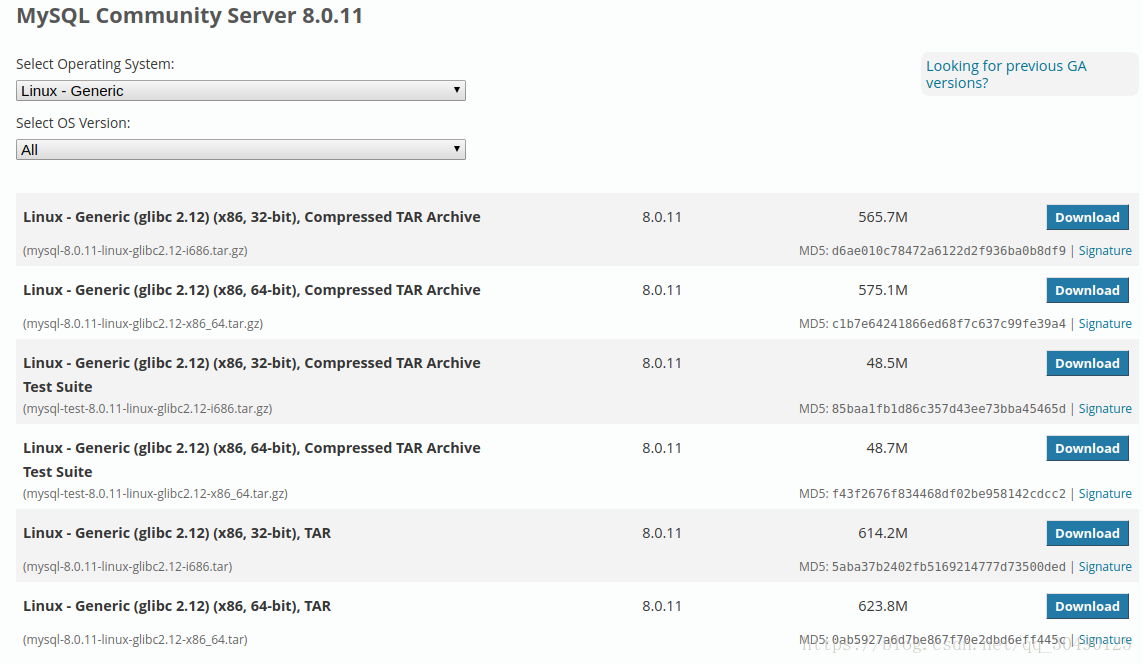
Task: Open Signature link for mysql-8.0.11-linux-glibc2.12-x86_64.tar.gz
Action: coord(1105,324)
